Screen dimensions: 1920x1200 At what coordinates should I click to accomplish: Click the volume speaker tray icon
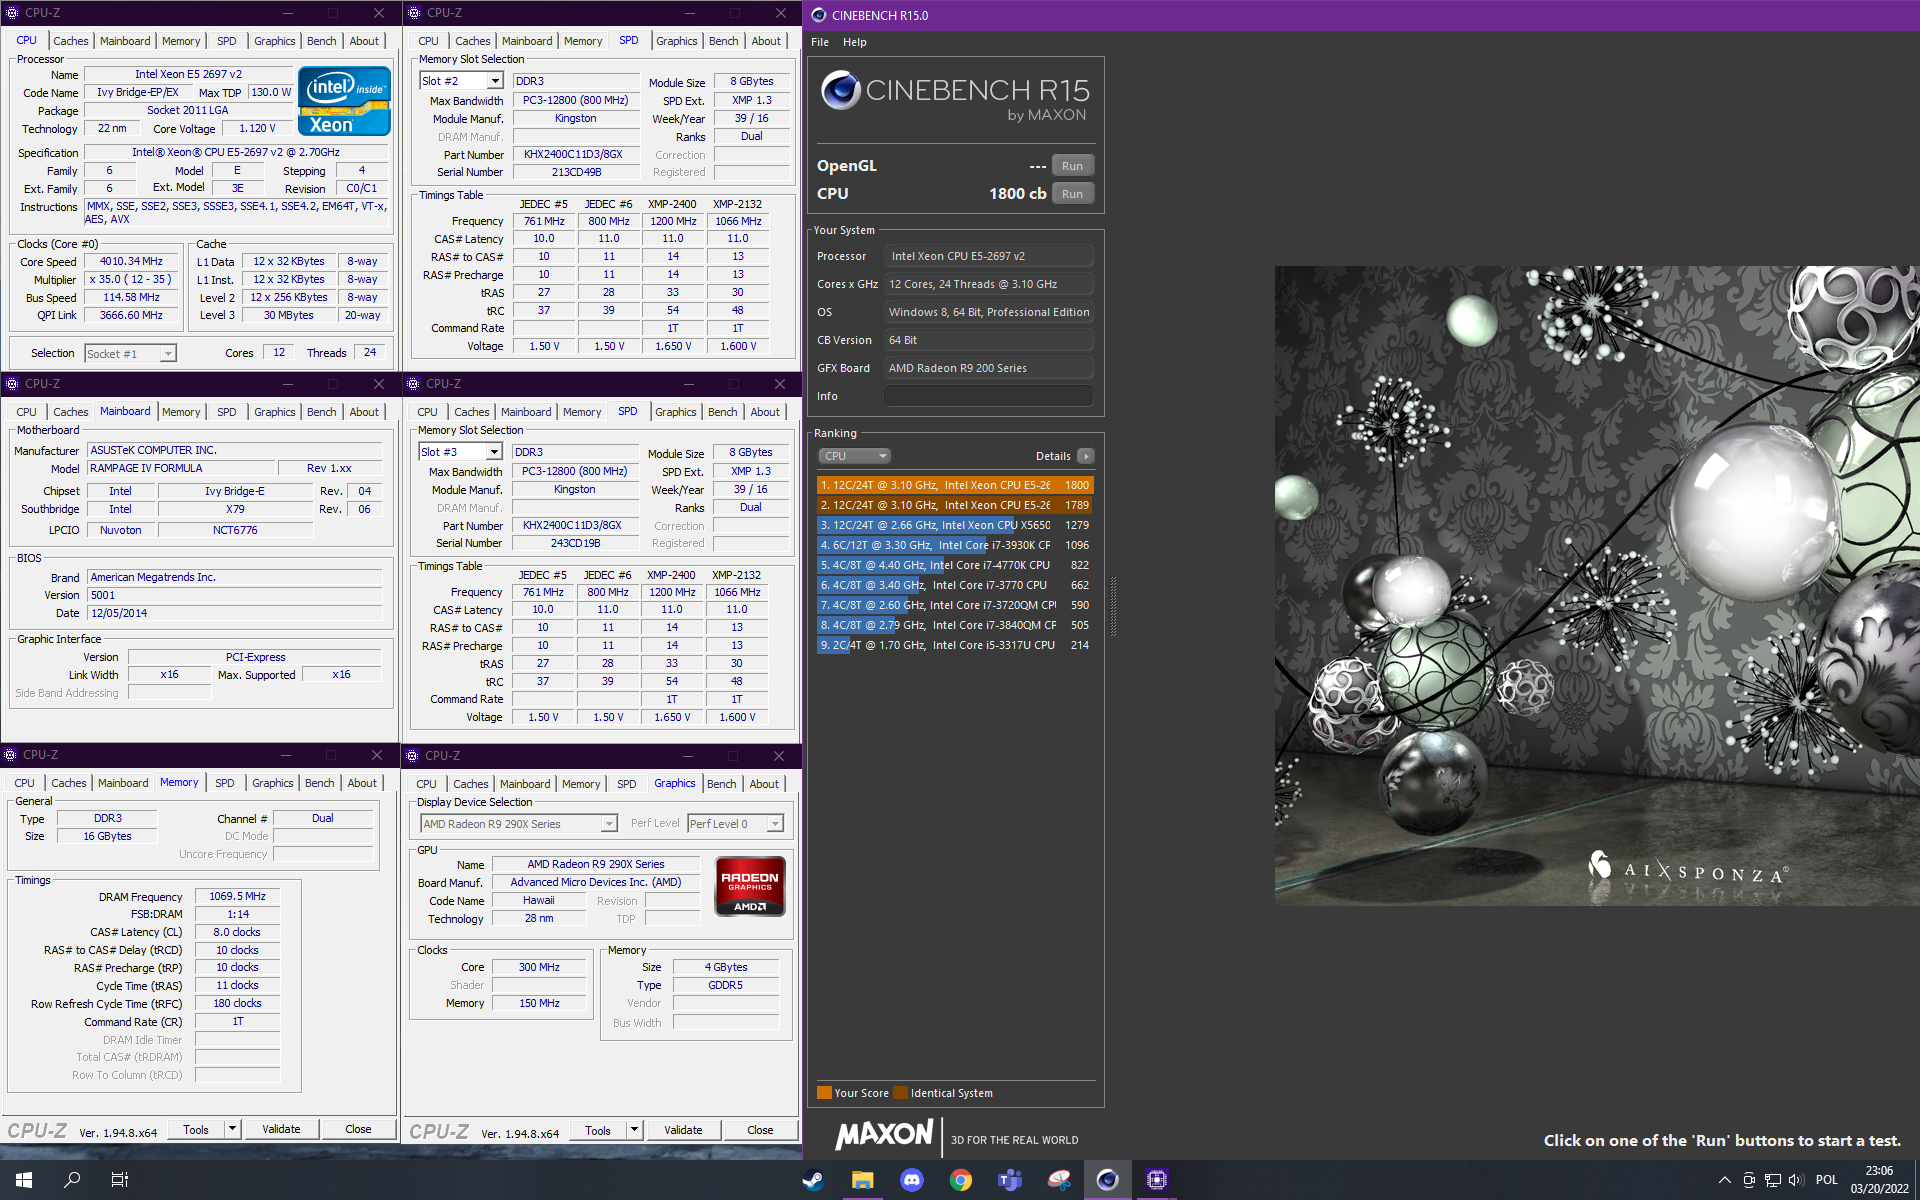1796,1180
